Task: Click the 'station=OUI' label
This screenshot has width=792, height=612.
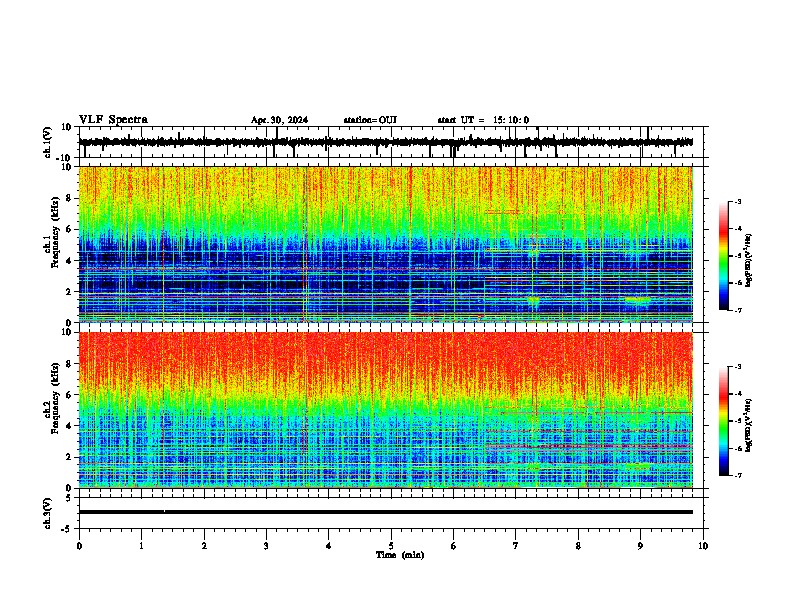Action: pos(370,120)
